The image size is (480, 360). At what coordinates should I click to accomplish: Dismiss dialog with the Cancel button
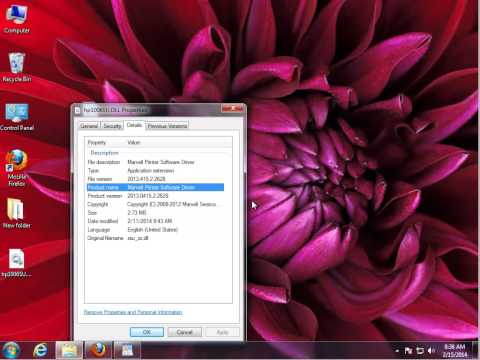184,332
